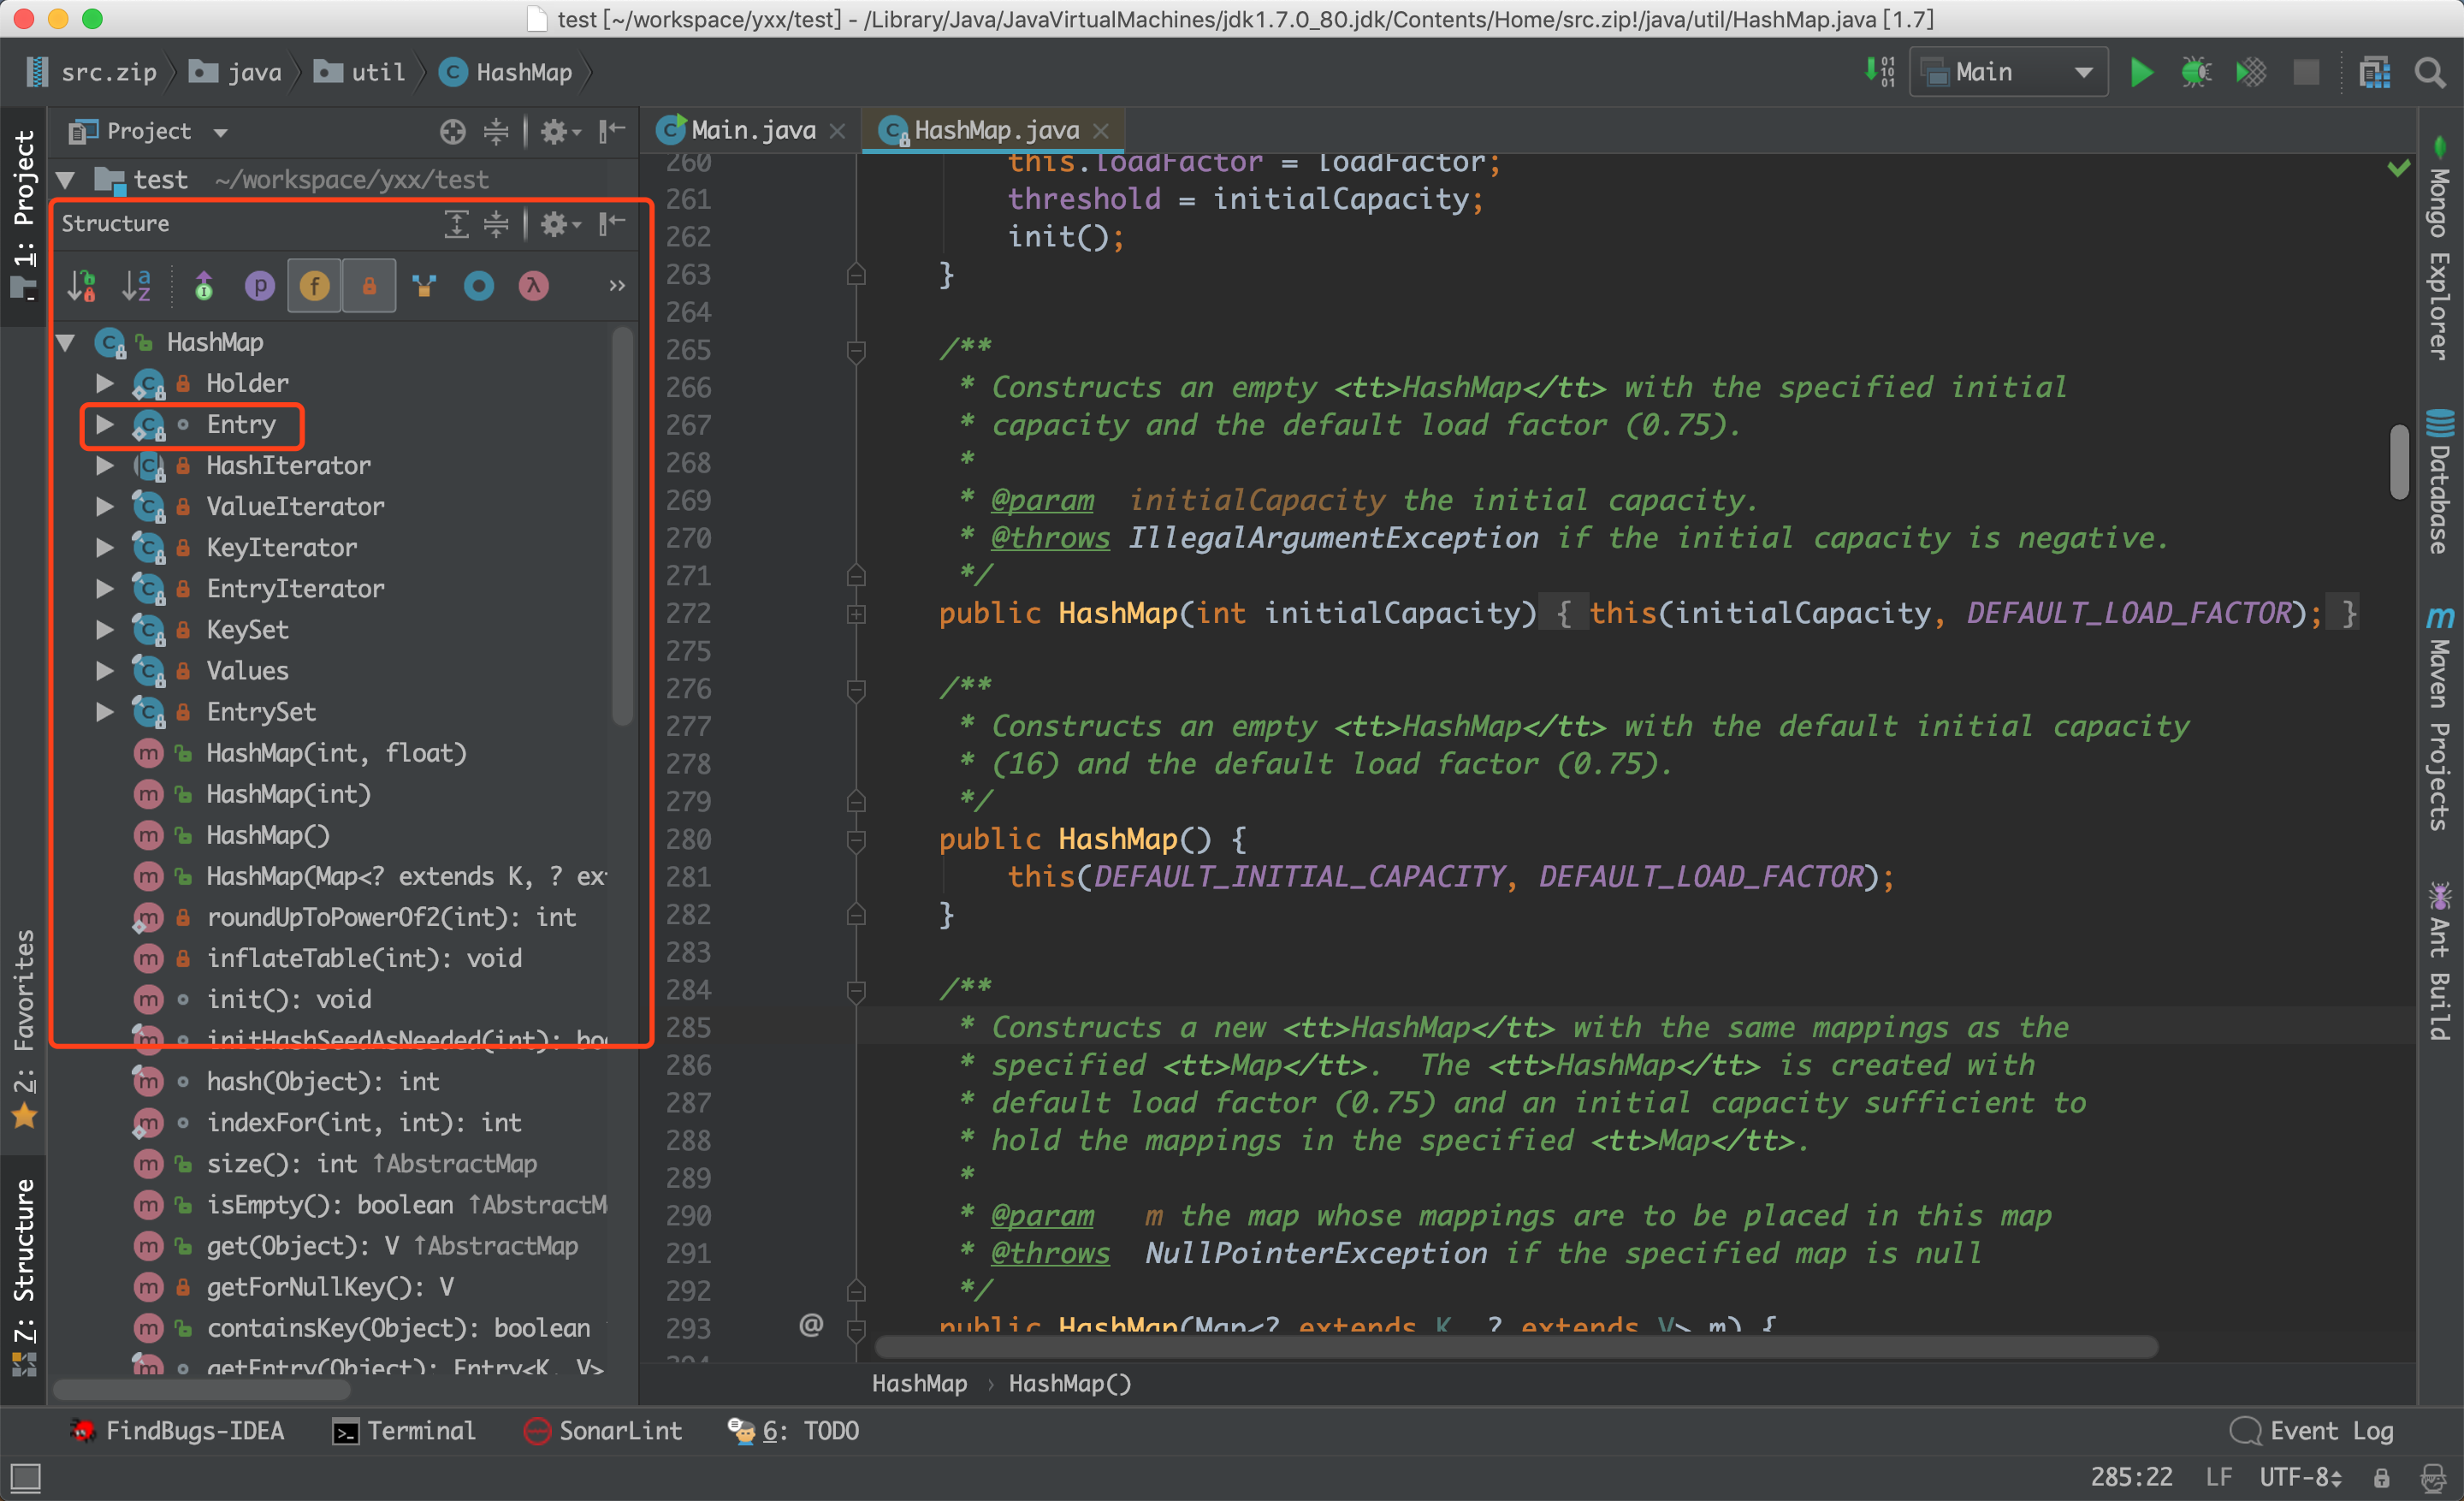The height and width of the screenshot is (1501, 2464).
Task: Click the green Run button
Action: (x=2141, y=73)
